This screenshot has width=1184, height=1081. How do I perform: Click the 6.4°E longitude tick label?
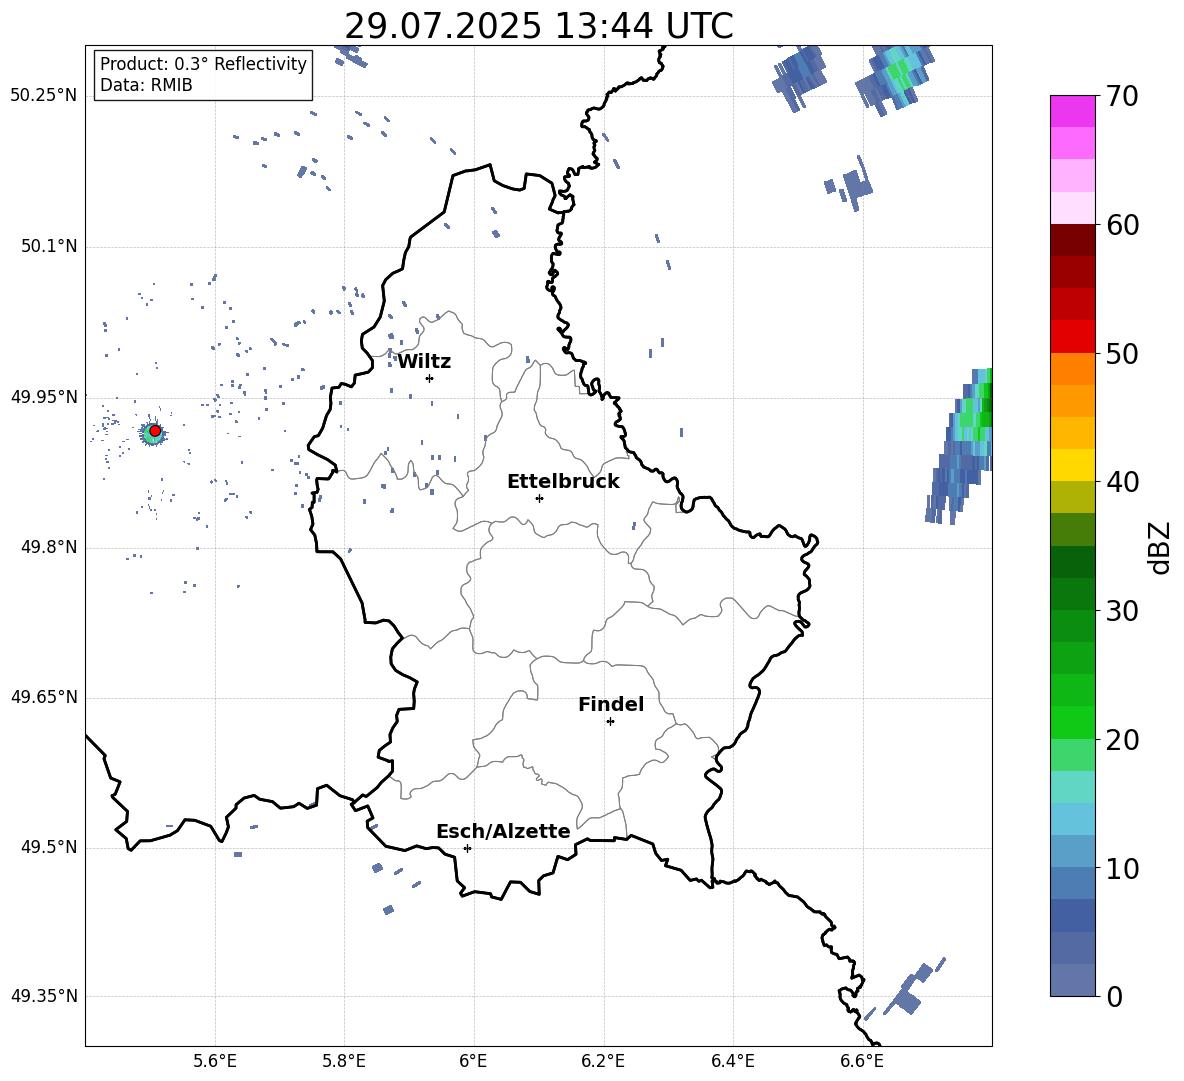(x=733, y=1062)
